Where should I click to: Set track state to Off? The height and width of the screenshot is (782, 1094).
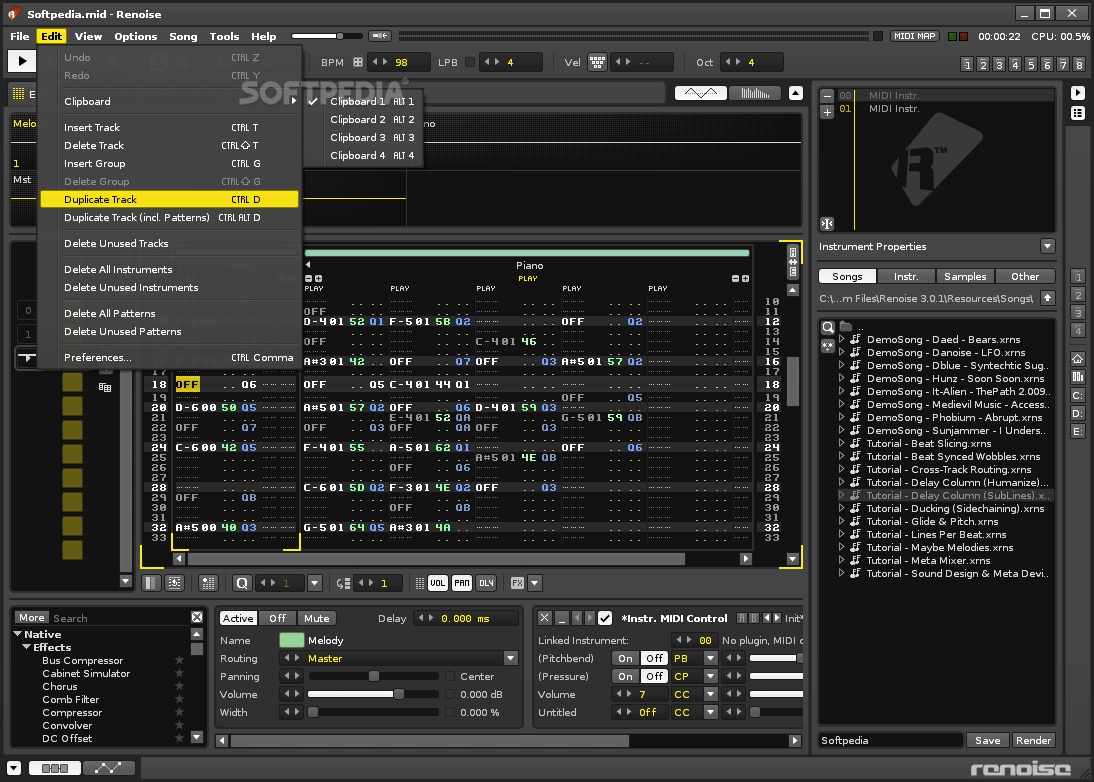(277, 619)
